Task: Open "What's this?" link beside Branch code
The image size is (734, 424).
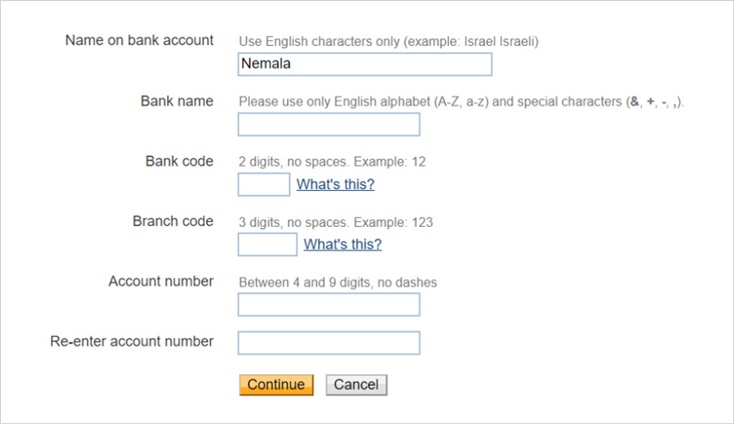Action: 342,244
